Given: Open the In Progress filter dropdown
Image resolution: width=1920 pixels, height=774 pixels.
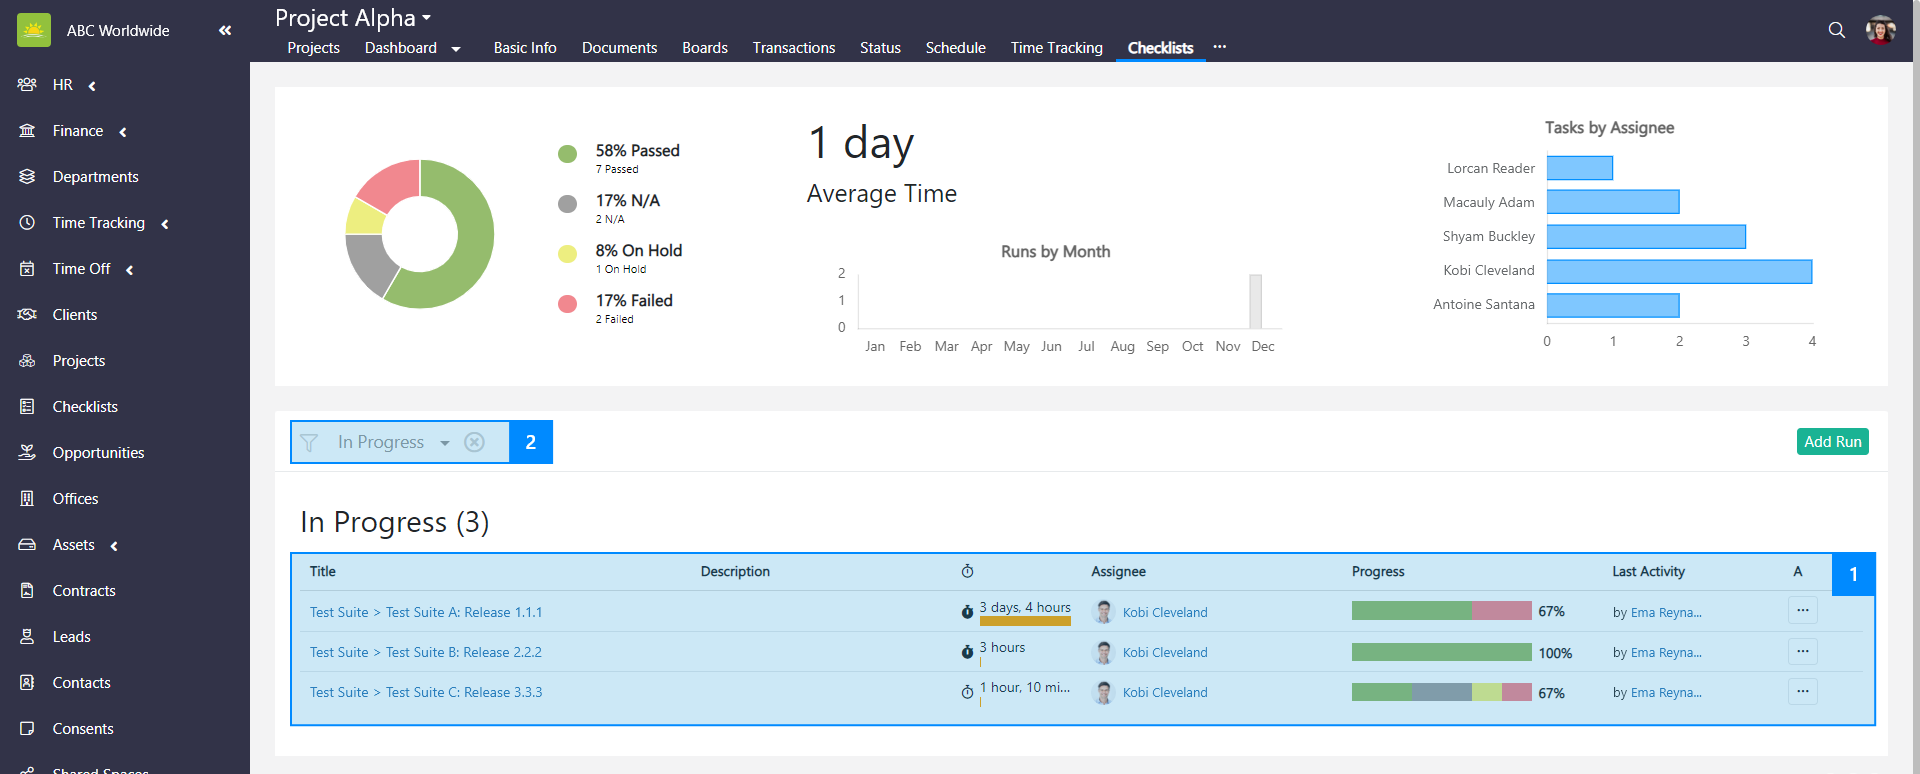Looking at the screenshot, I should [x=445, y=443].
